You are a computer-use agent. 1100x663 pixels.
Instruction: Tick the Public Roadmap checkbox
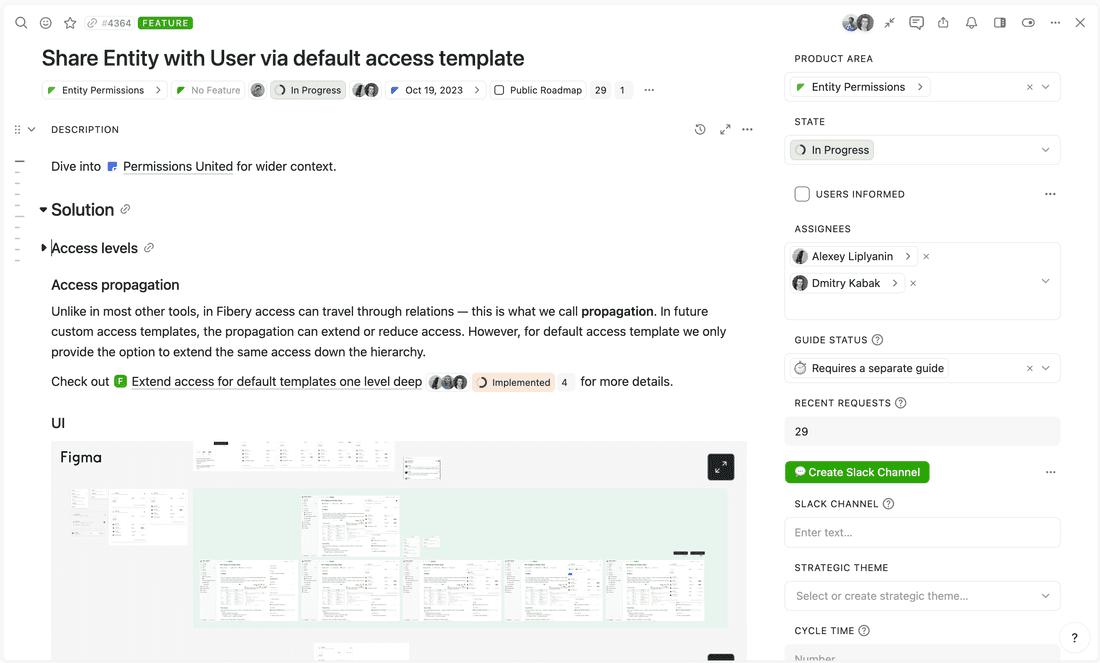(499, 90)
